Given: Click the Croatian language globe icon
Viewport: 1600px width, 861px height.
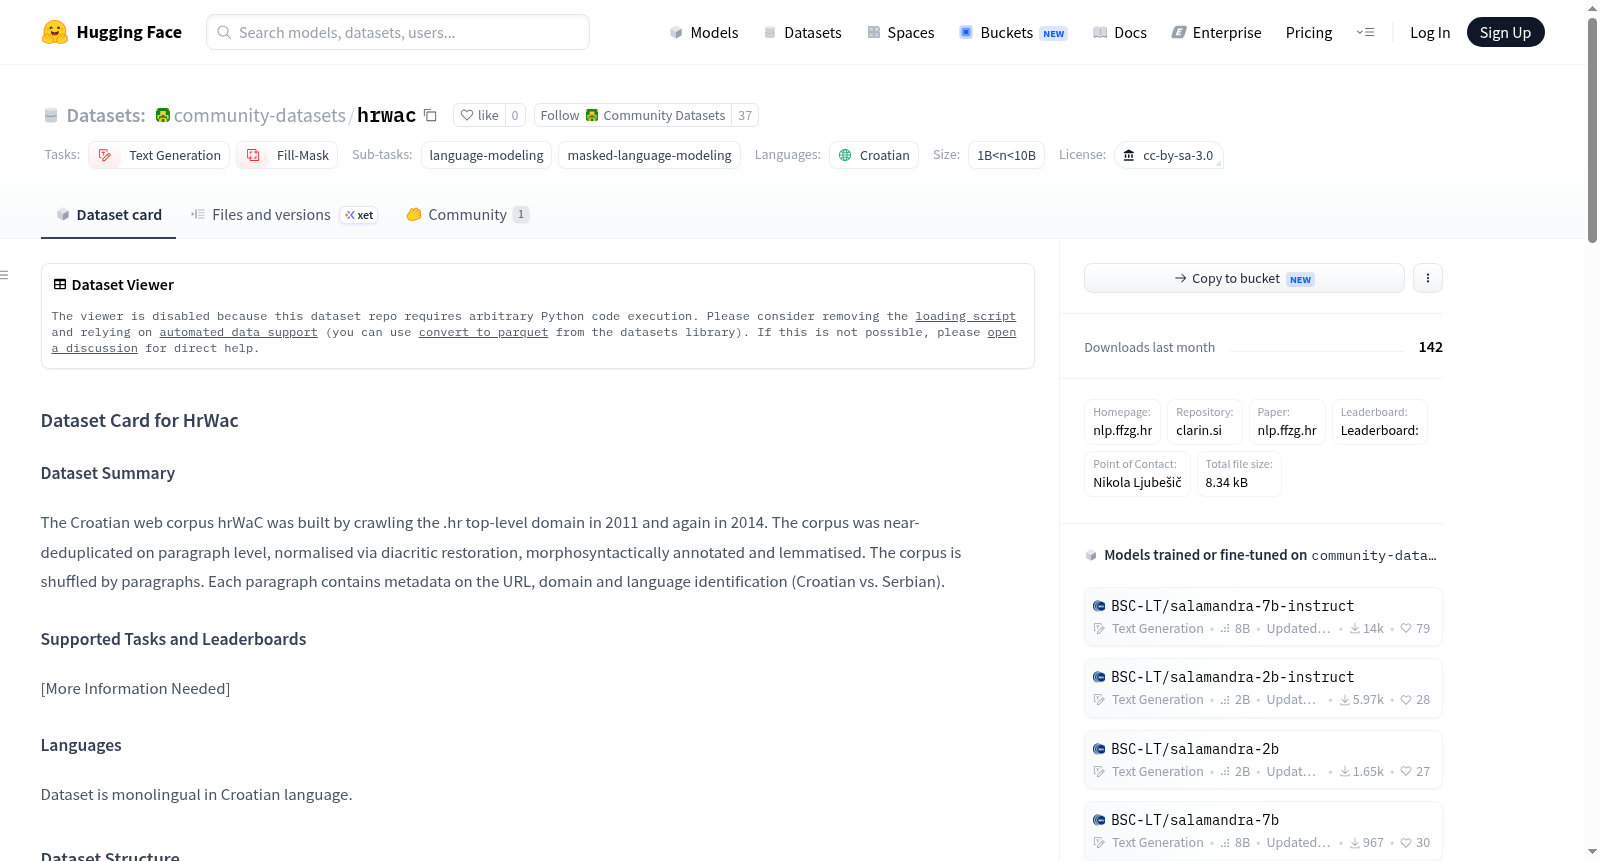Looking at the screenshot, I should [845, 155].
